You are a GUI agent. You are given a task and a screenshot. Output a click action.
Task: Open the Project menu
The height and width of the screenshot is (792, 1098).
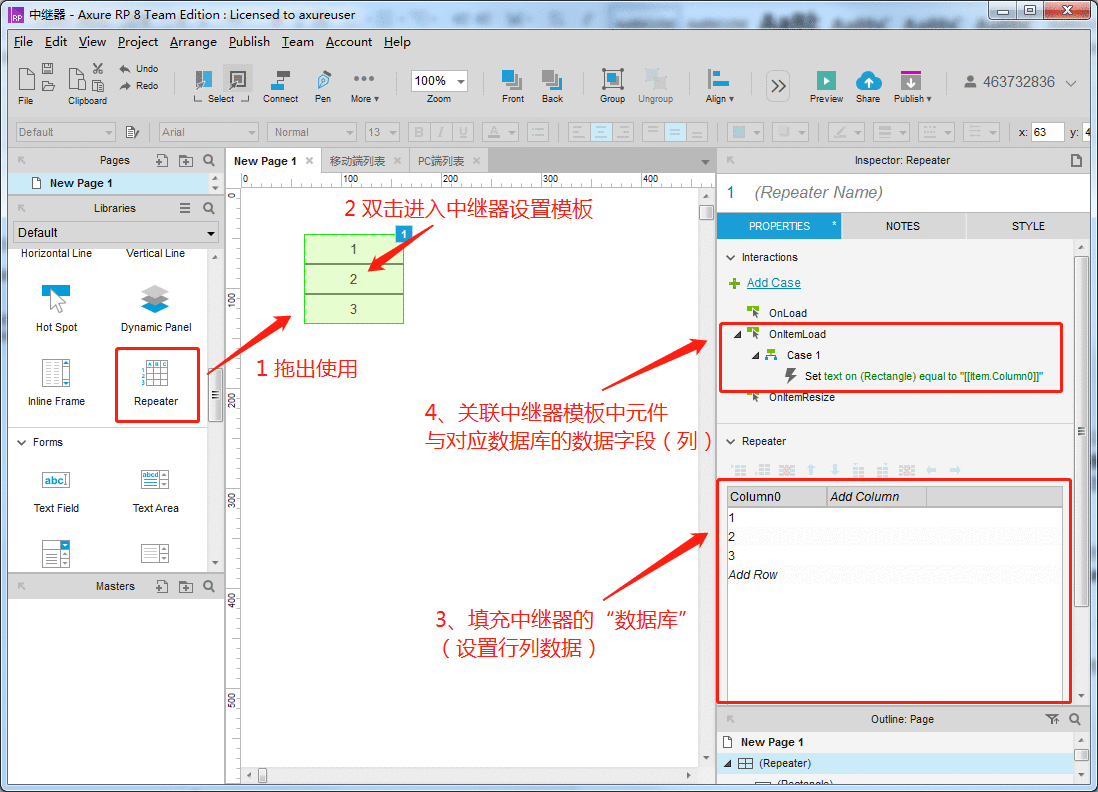tap(138, 42)
